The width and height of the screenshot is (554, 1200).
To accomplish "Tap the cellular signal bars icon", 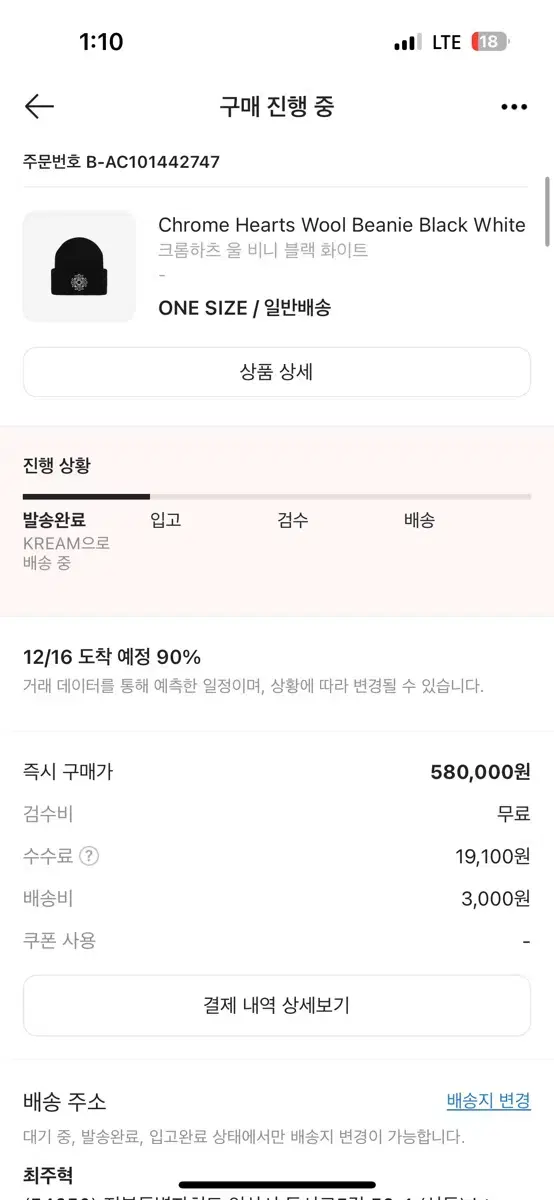I will pos(407,43).
